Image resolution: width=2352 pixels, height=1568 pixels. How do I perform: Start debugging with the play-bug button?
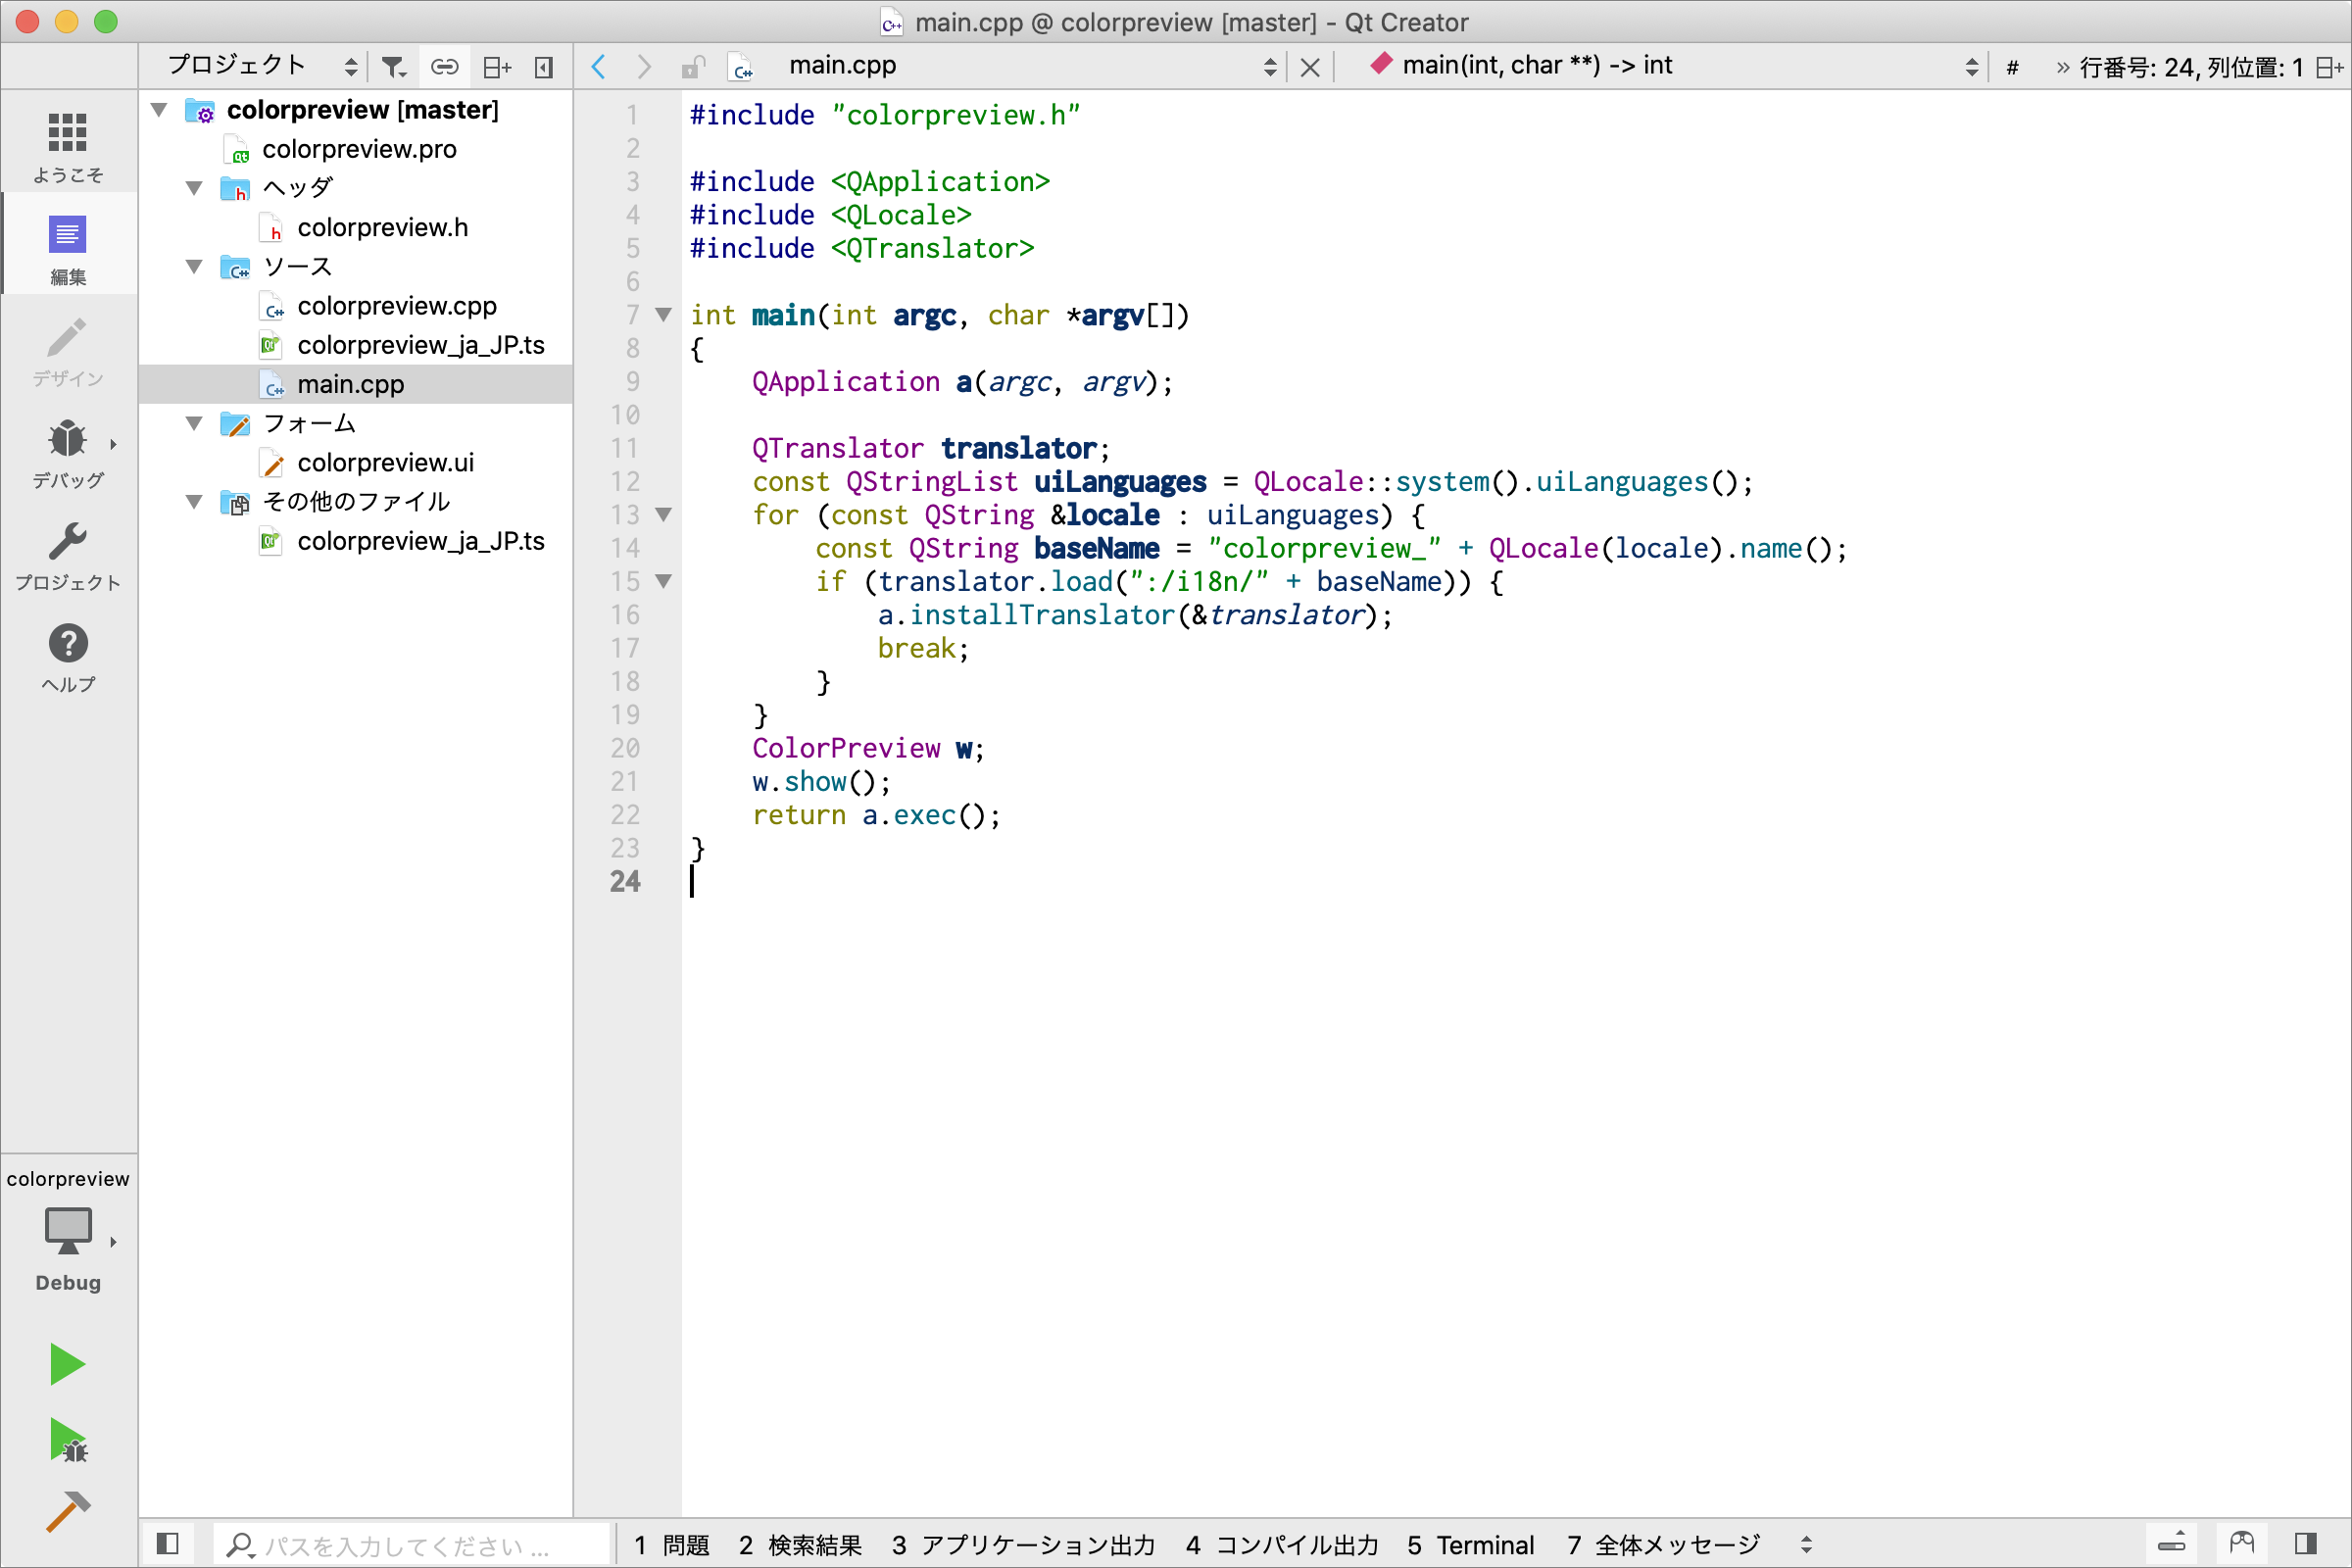[x=67, y=1440]
